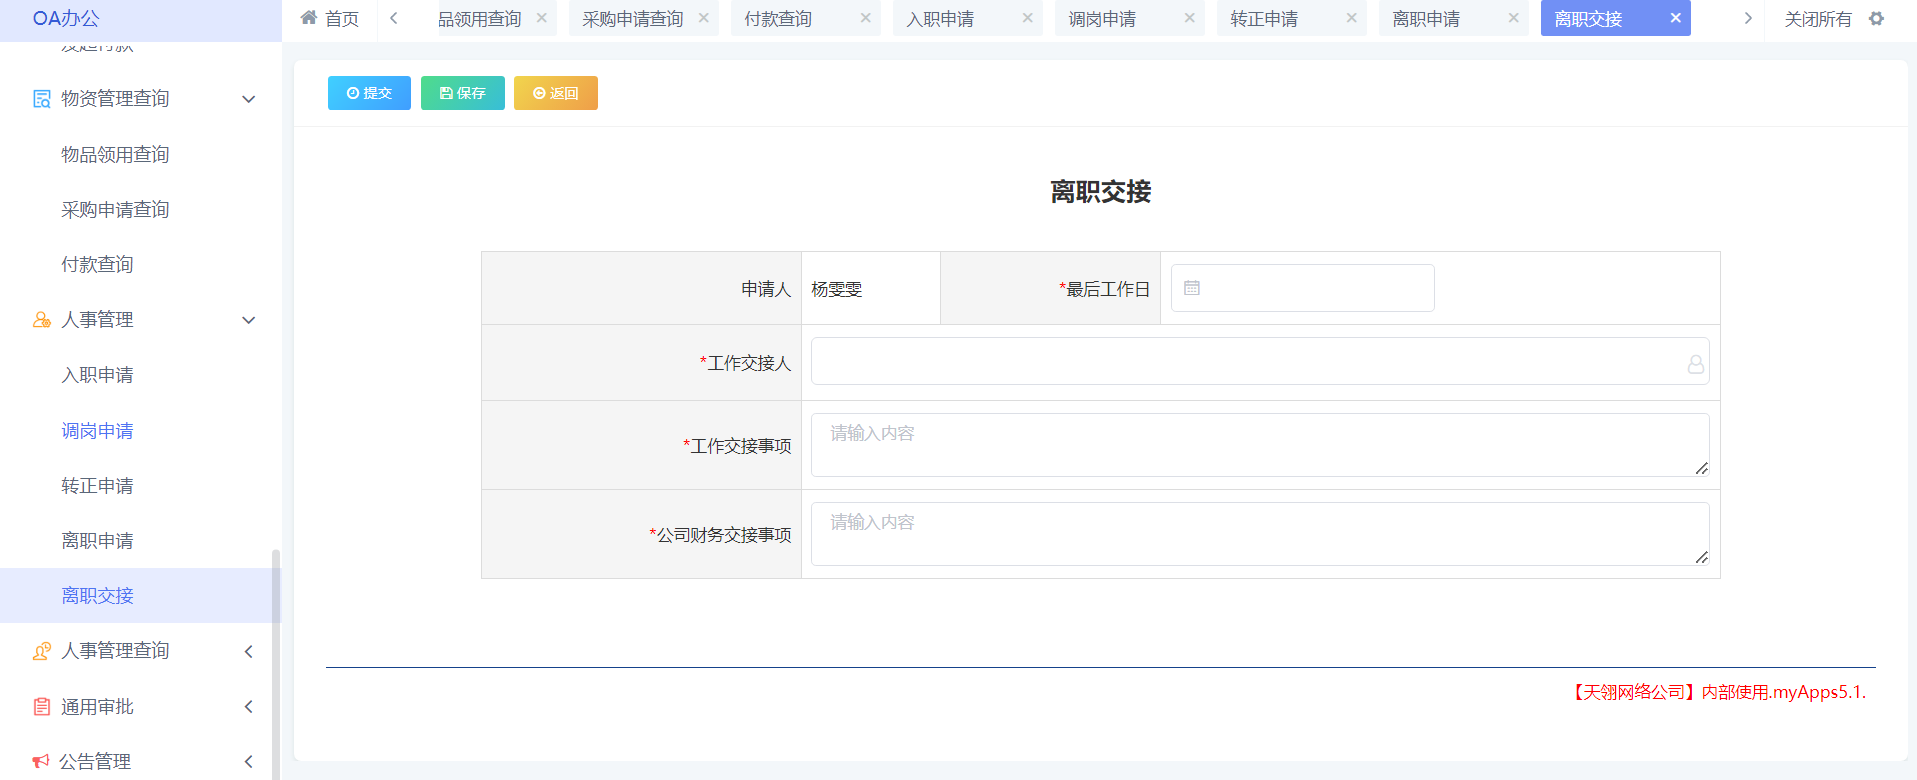Close the 付款查询 tab
This screenshot has height=780, width=1917.
pyautogui.click(x=865, y=18)
